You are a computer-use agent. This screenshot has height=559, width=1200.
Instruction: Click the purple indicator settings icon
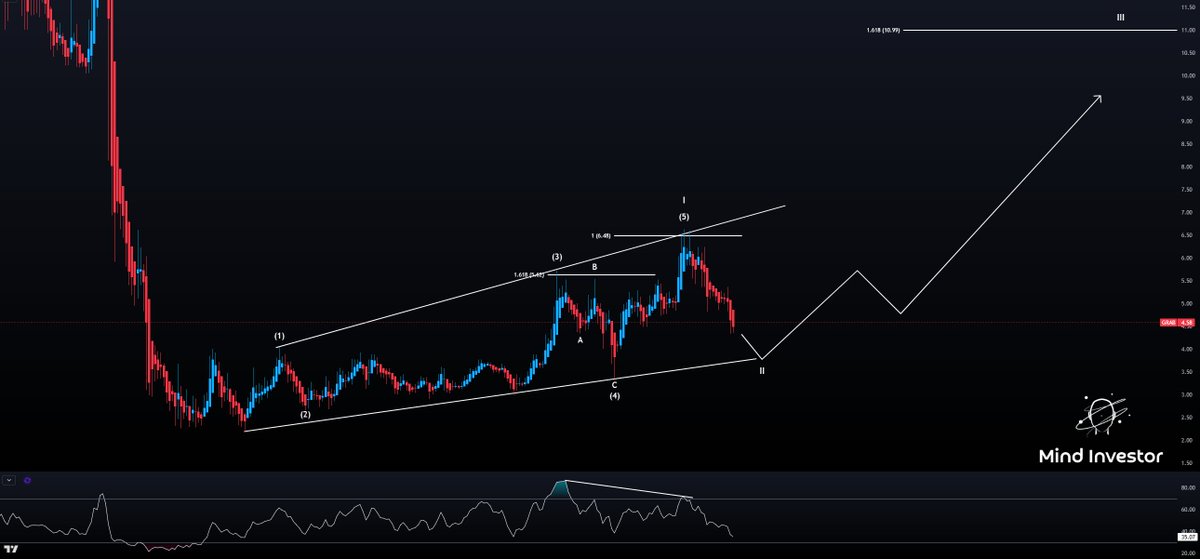[28, 480]
